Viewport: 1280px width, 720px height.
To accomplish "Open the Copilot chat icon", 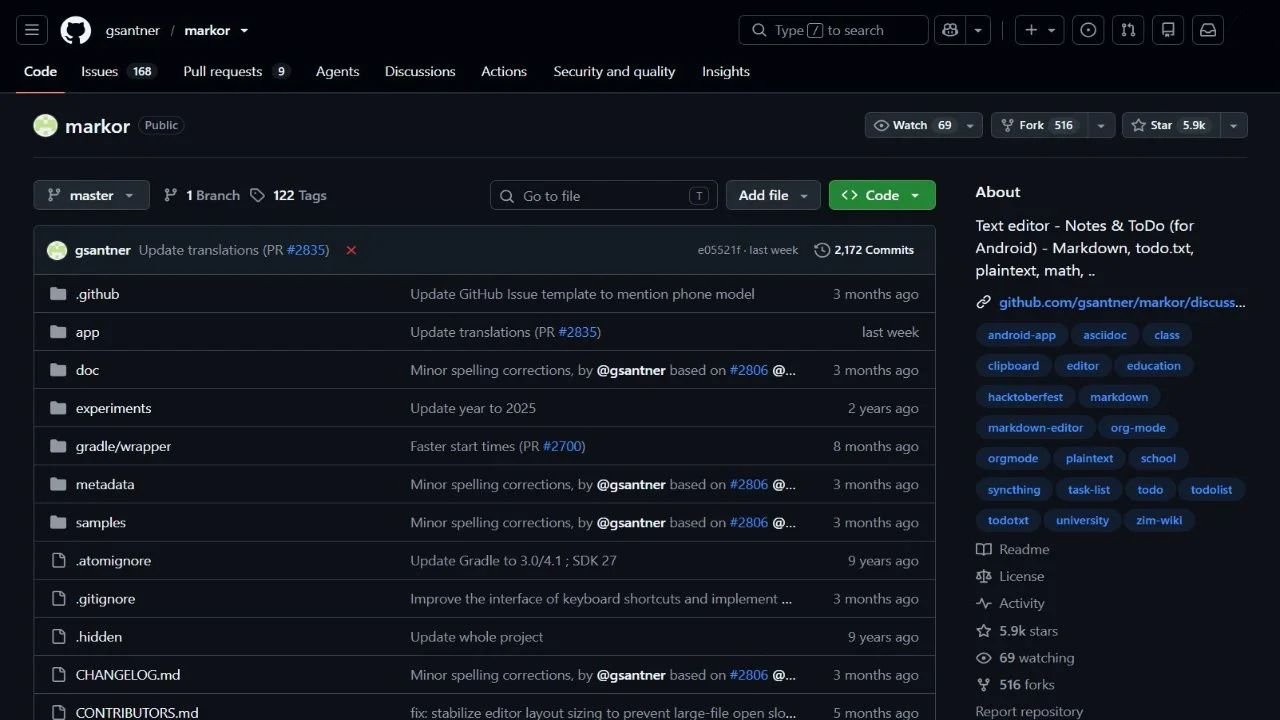I will pyautogui.click(x=950, y=30).
